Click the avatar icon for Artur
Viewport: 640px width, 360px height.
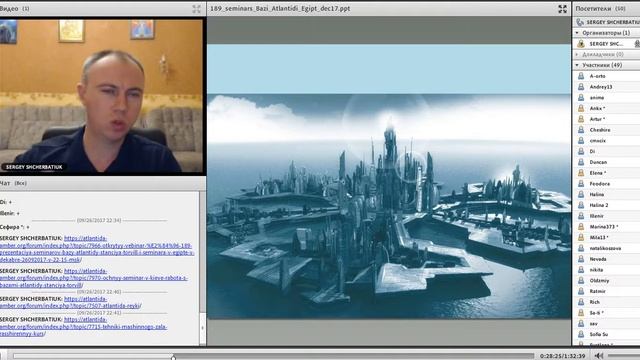(581, 119)
